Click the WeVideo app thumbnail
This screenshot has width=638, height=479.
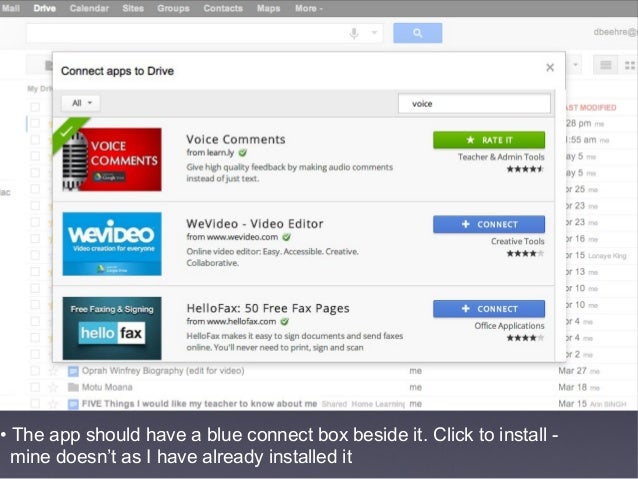coord(112,244)
